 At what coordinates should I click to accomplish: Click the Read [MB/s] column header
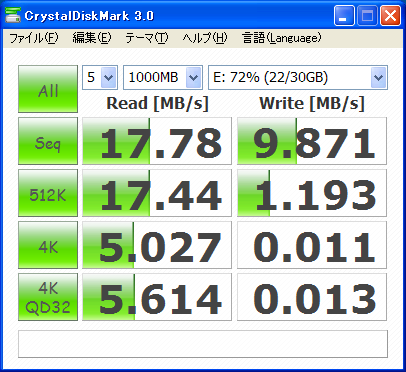pos(157,103)
